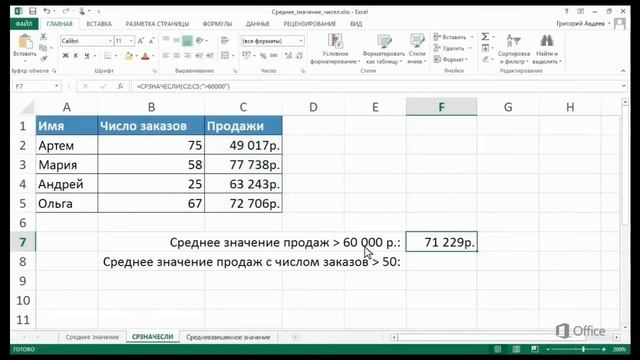Screen dimensions: 640x360
Task: Click the Insert Function fx icon
Action: (120, 87)
